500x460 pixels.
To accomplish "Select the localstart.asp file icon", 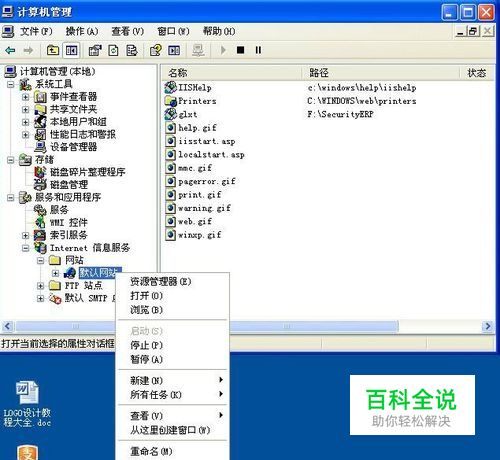I will [170, 154].
